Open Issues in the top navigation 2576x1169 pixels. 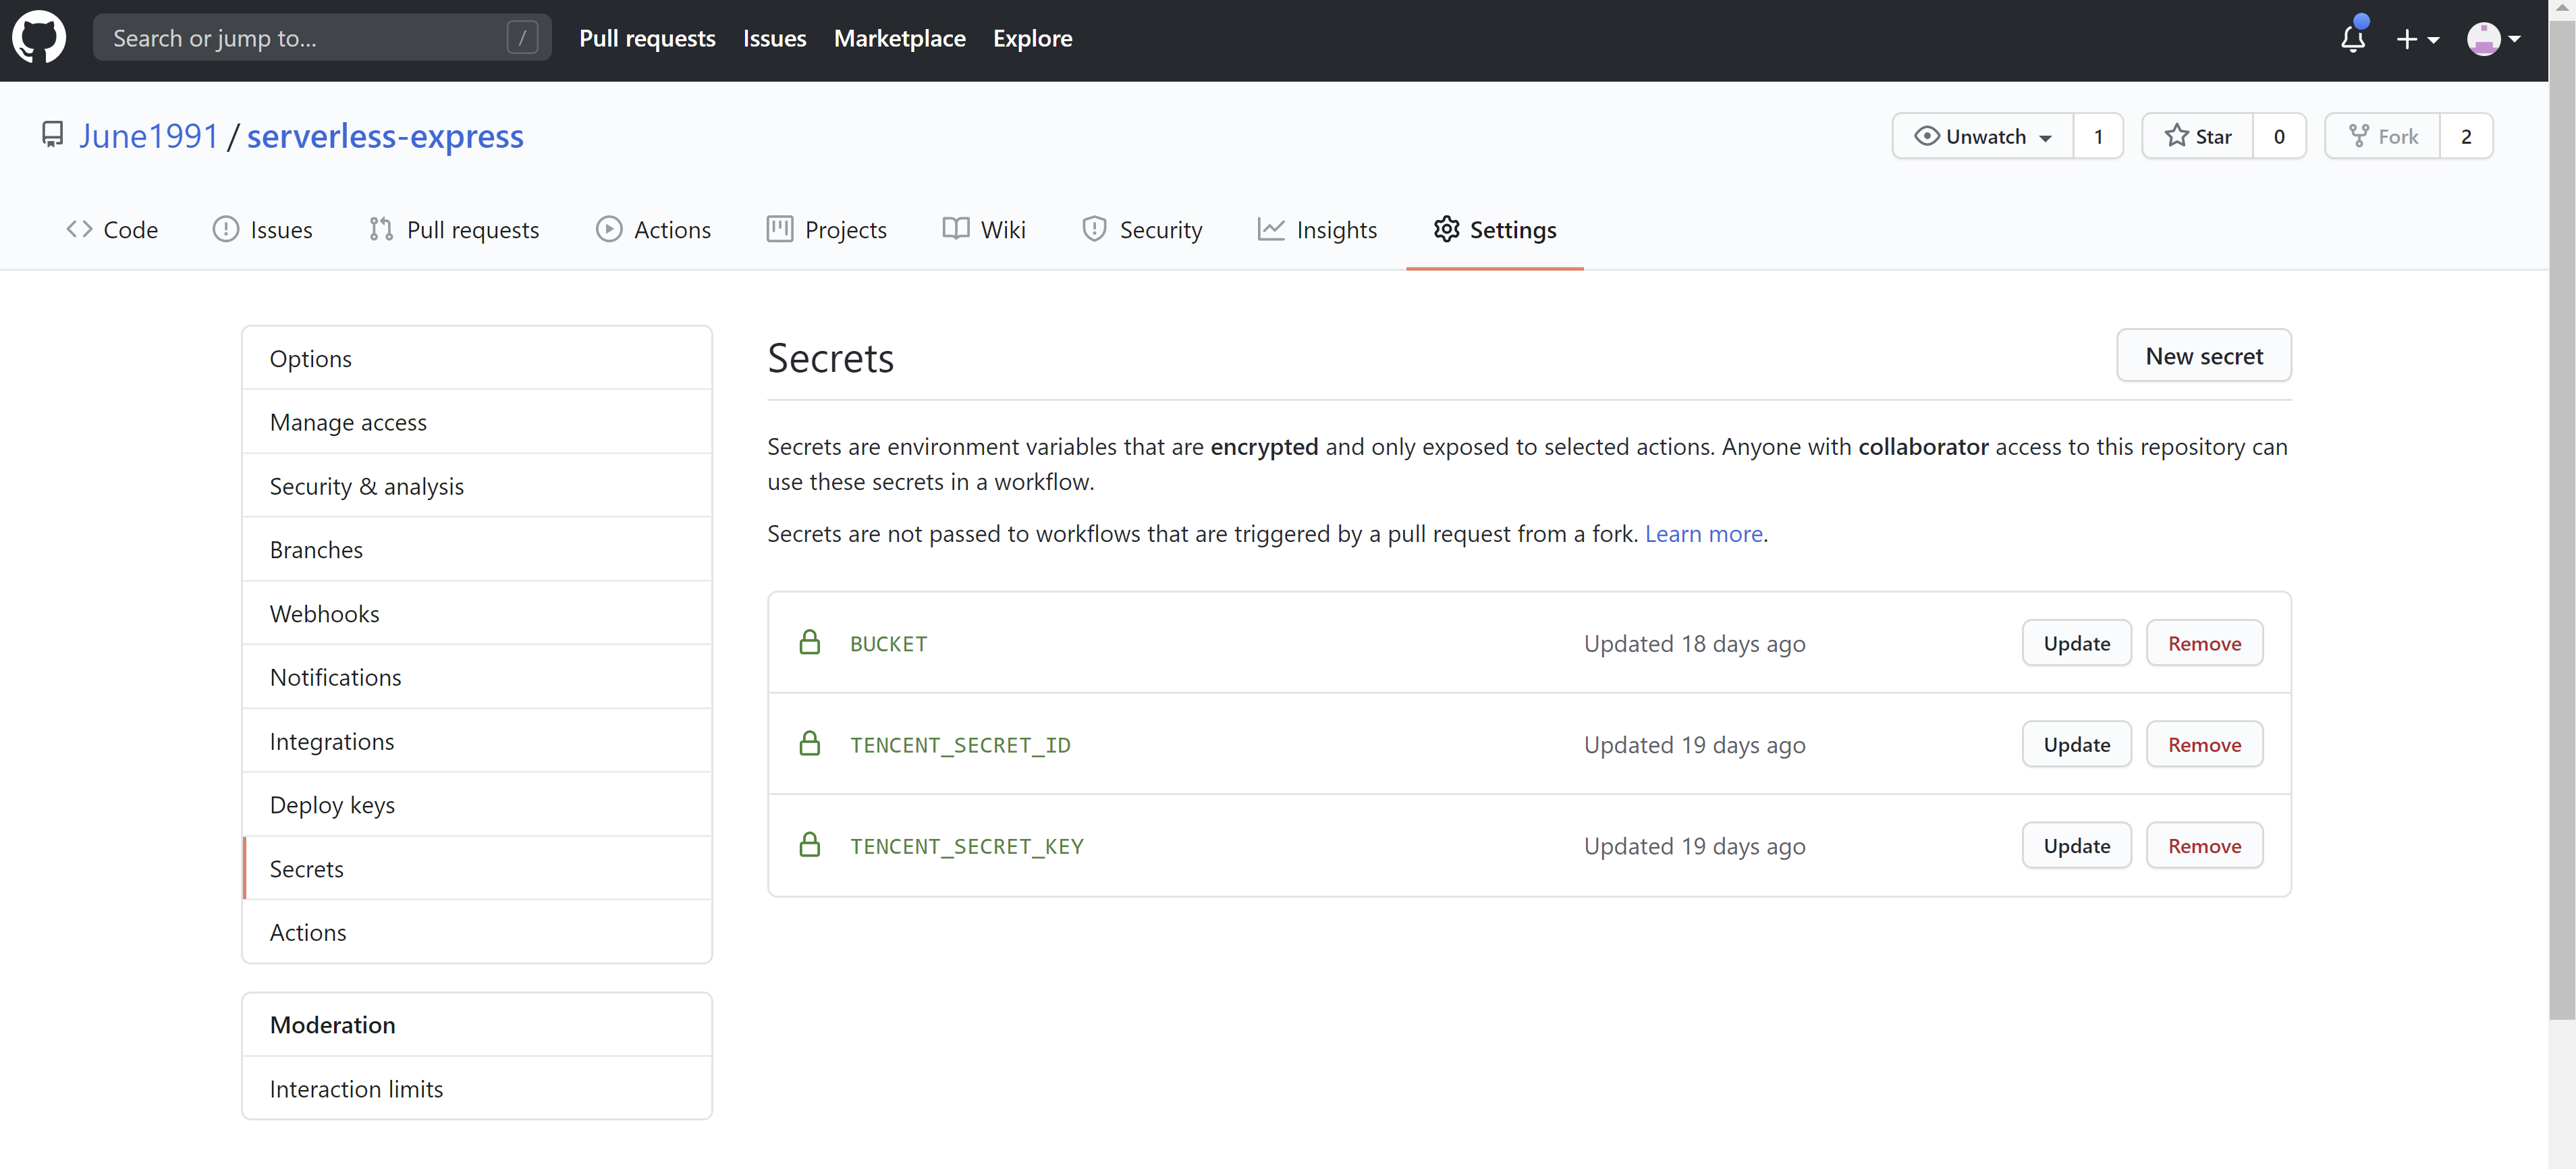774,38
